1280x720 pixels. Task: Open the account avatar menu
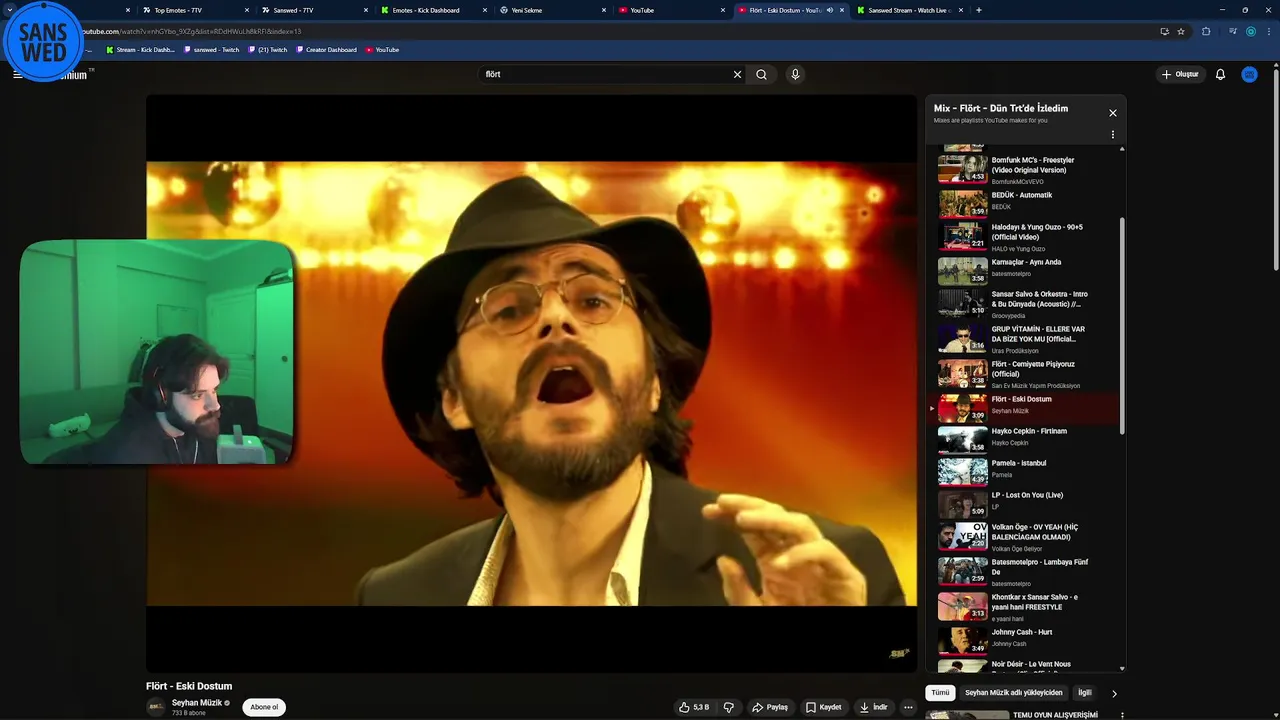click(x=1249, y=74)
